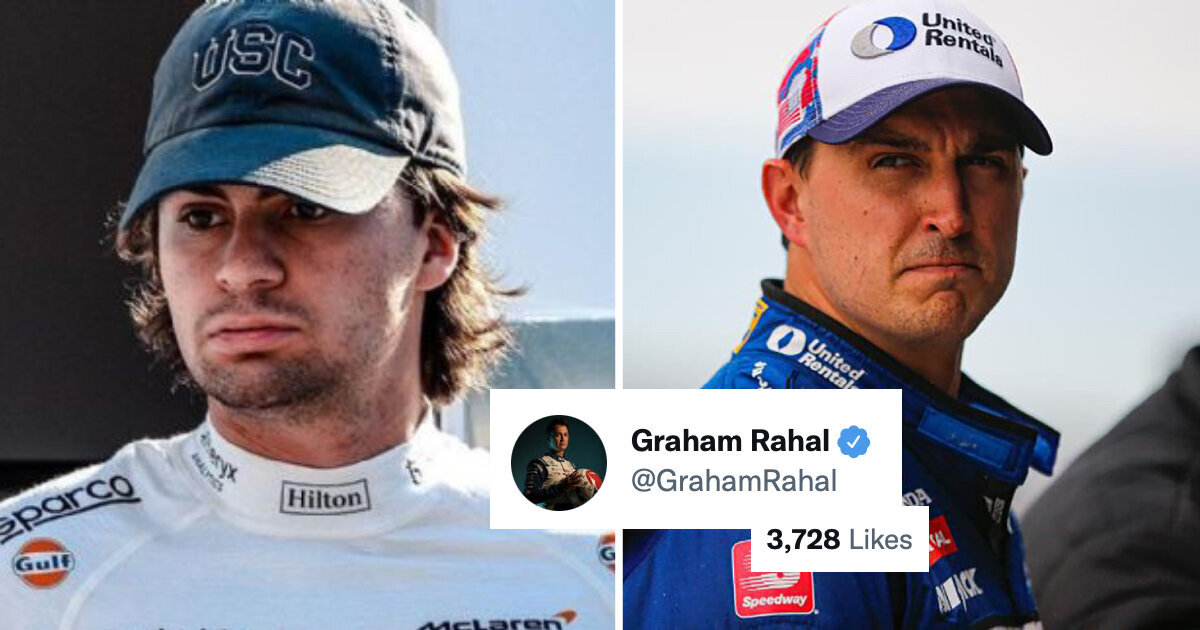Click the blue verified badge beside Graham Rahal
The height and width of the screenshot is (630, 1200).
(x=853, y=441)
